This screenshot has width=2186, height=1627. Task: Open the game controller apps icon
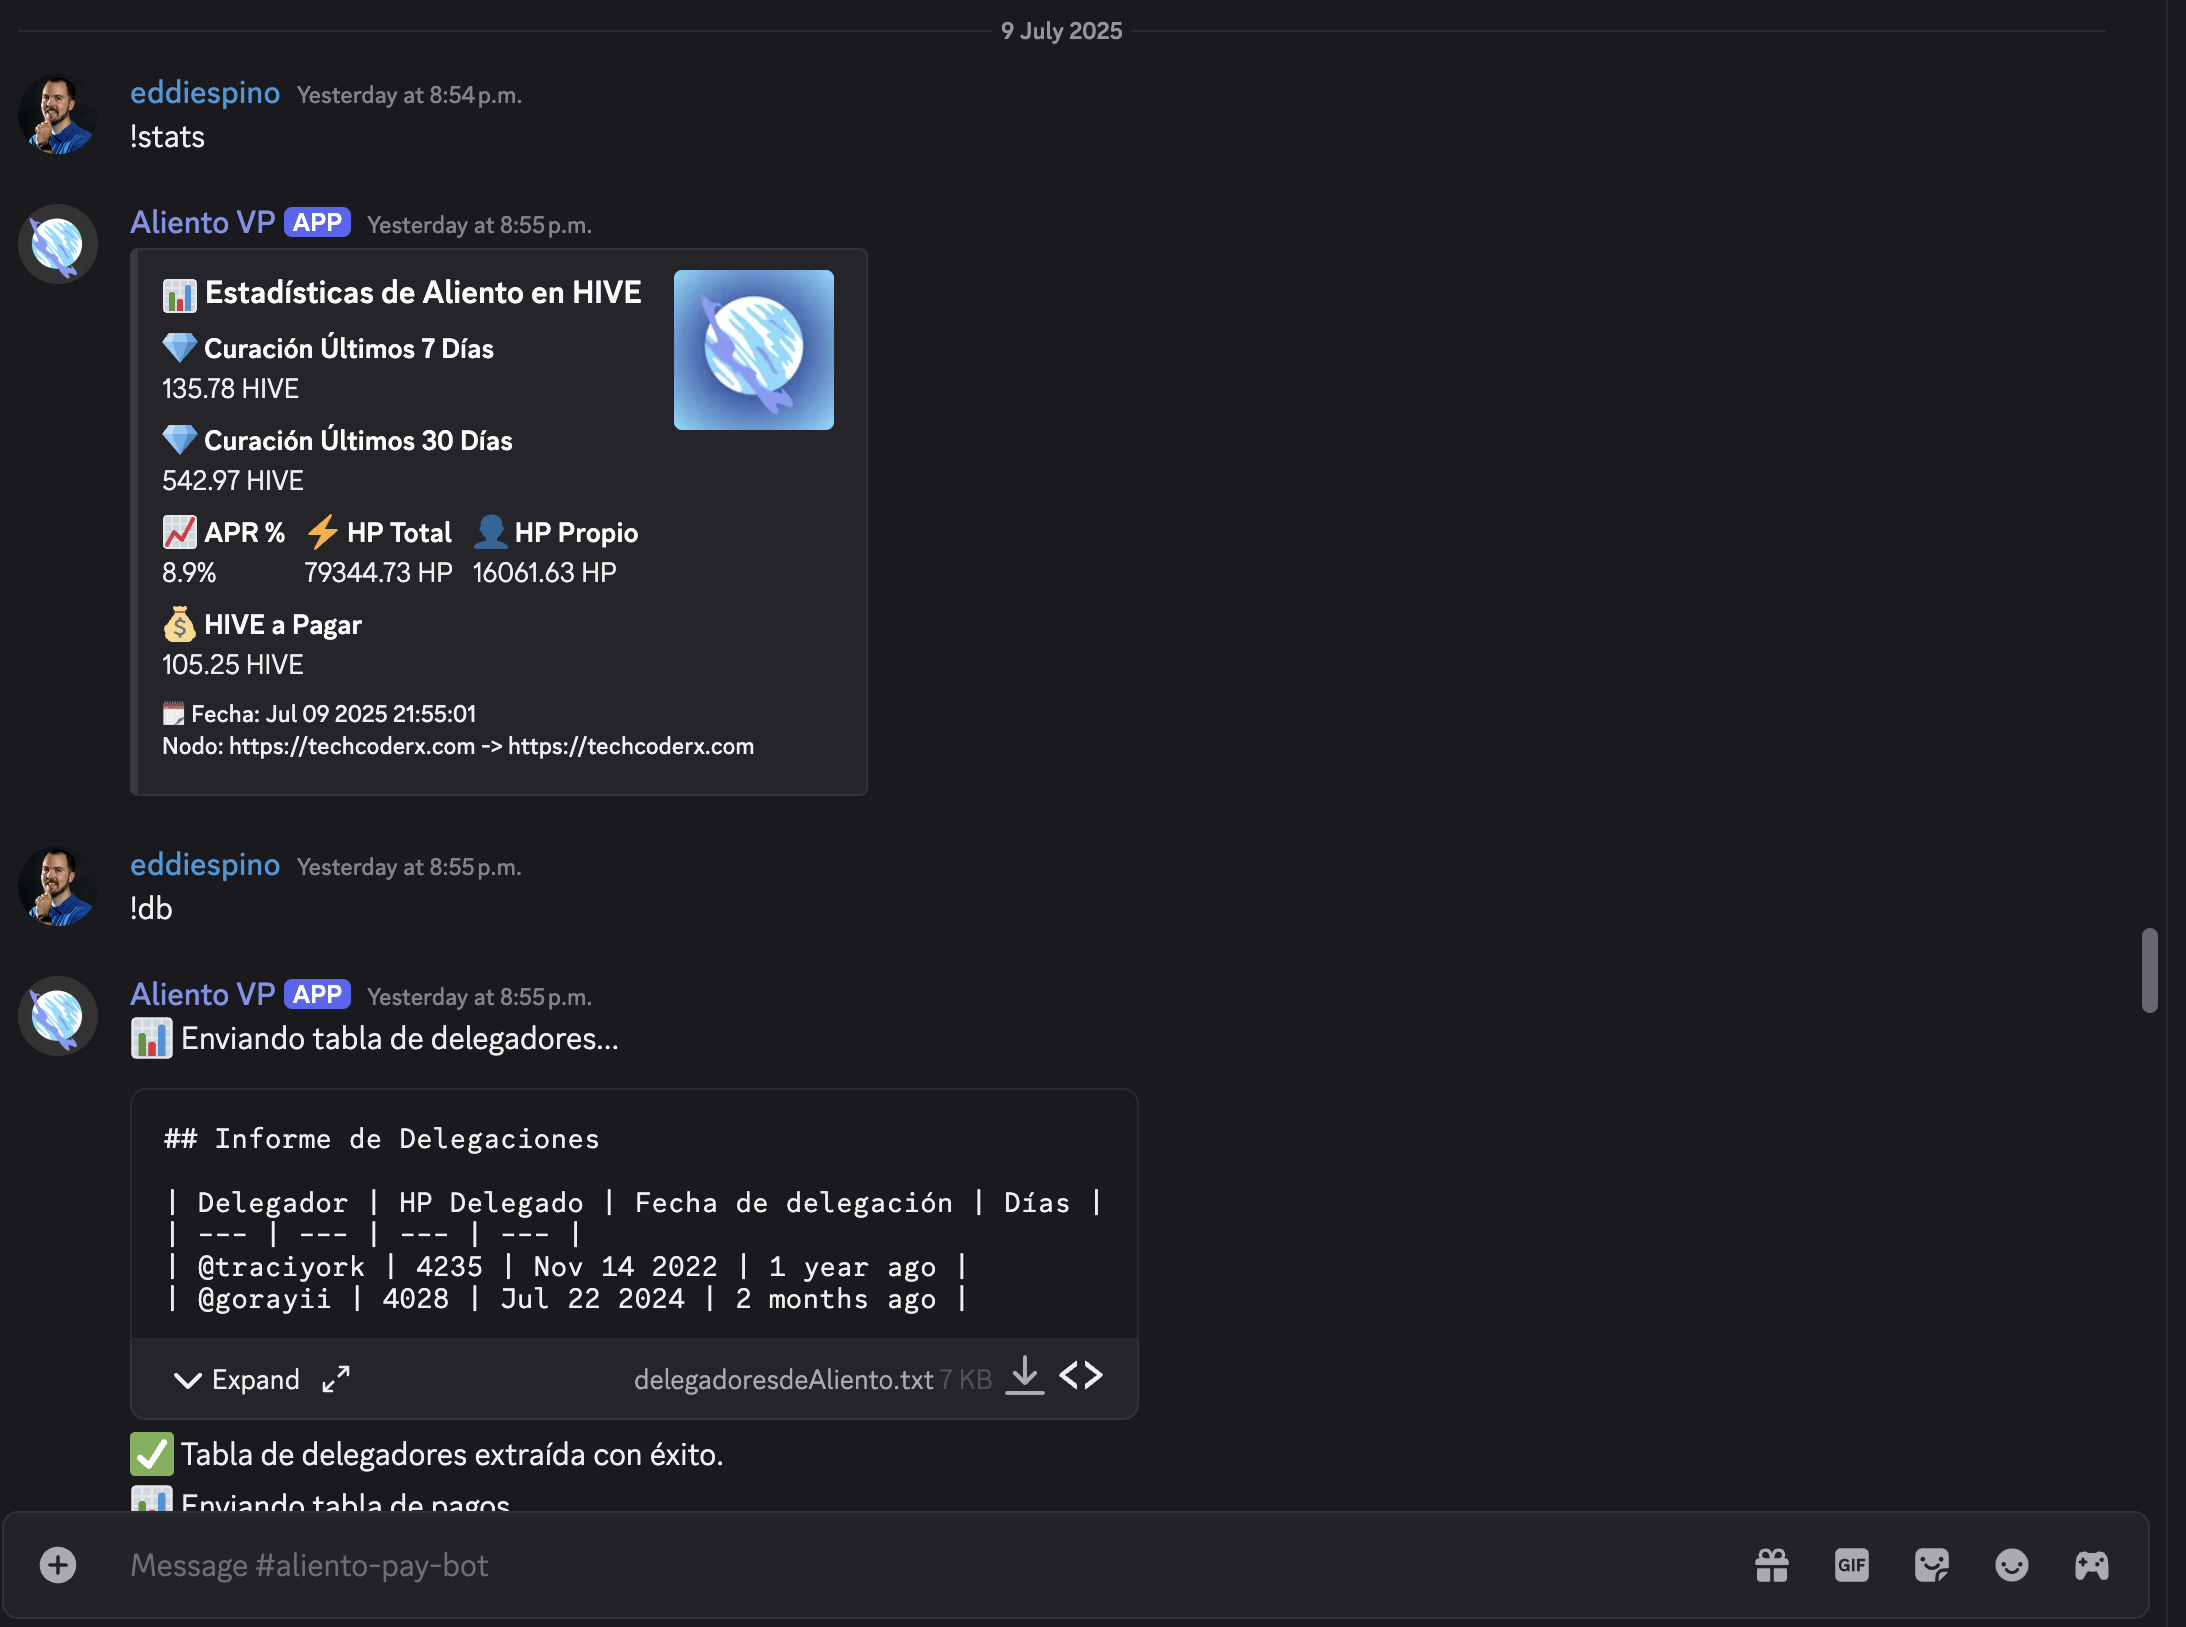pos(2092,1565)
